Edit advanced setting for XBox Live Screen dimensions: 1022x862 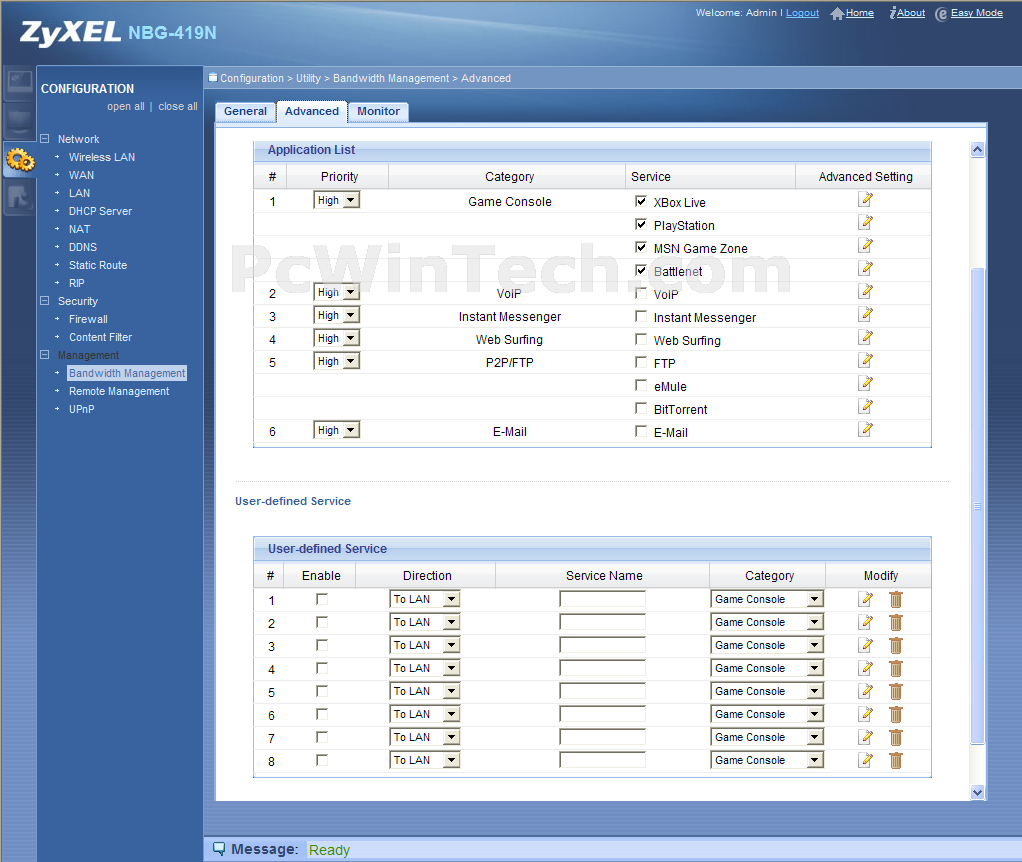866,199
